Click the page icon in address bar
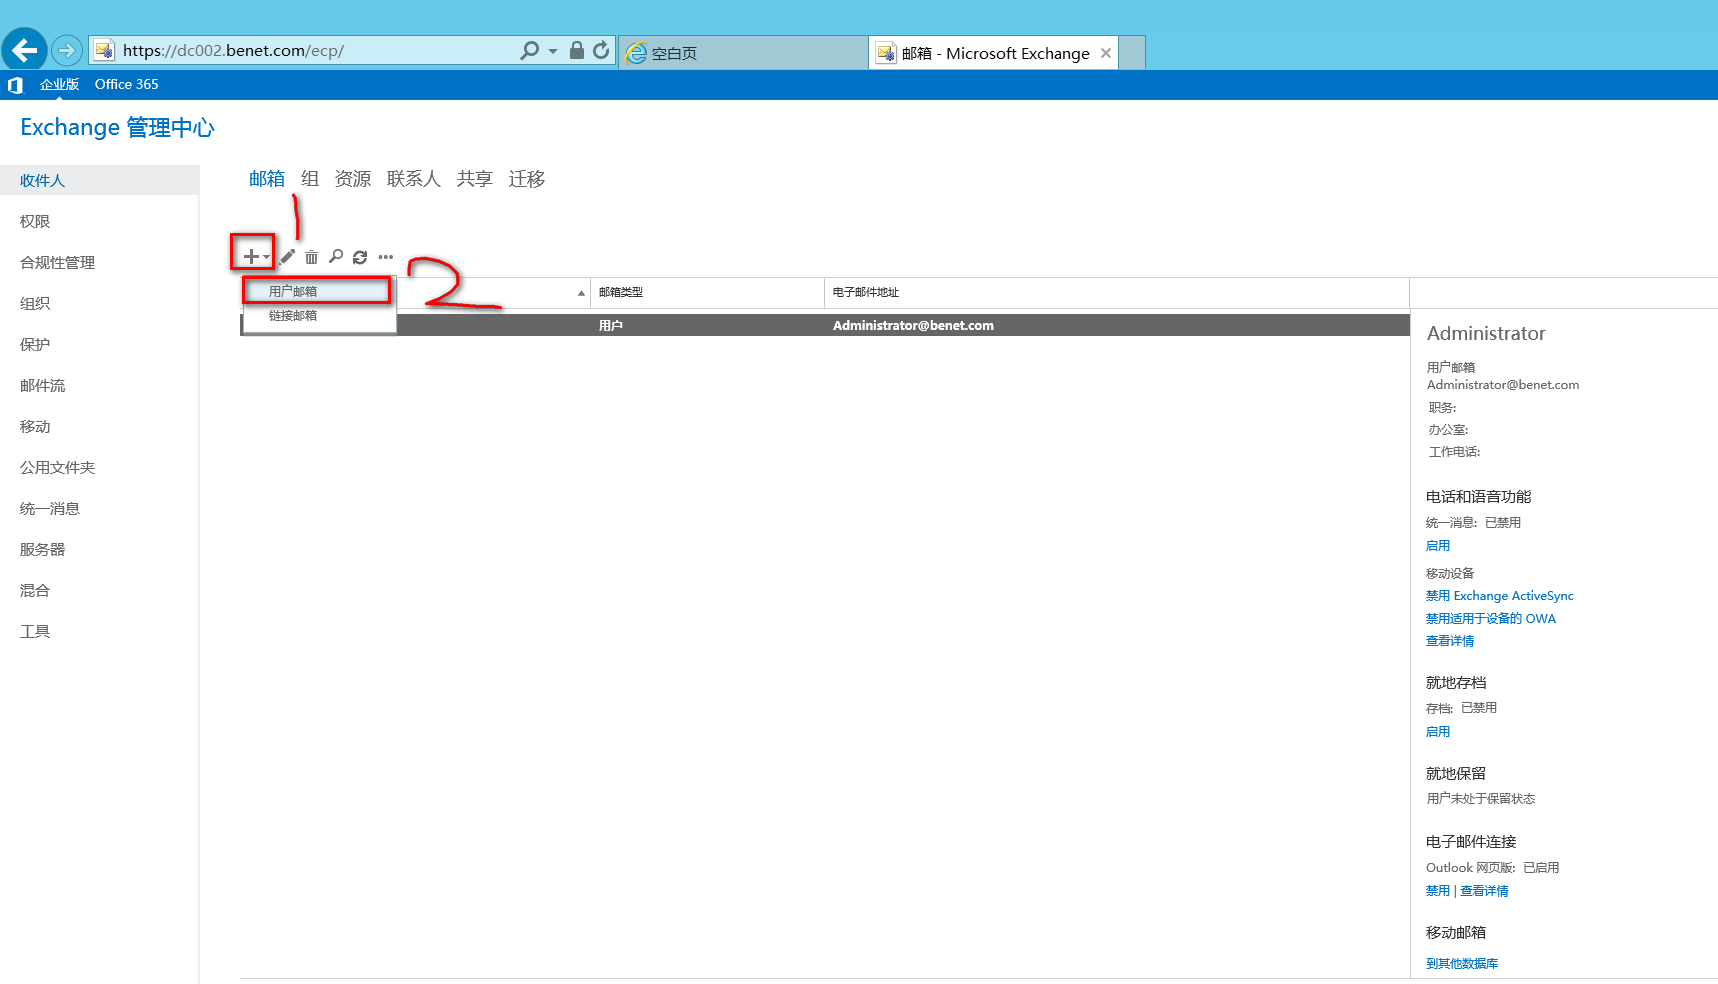This screenshot has height=984, width=1718. 104,50
